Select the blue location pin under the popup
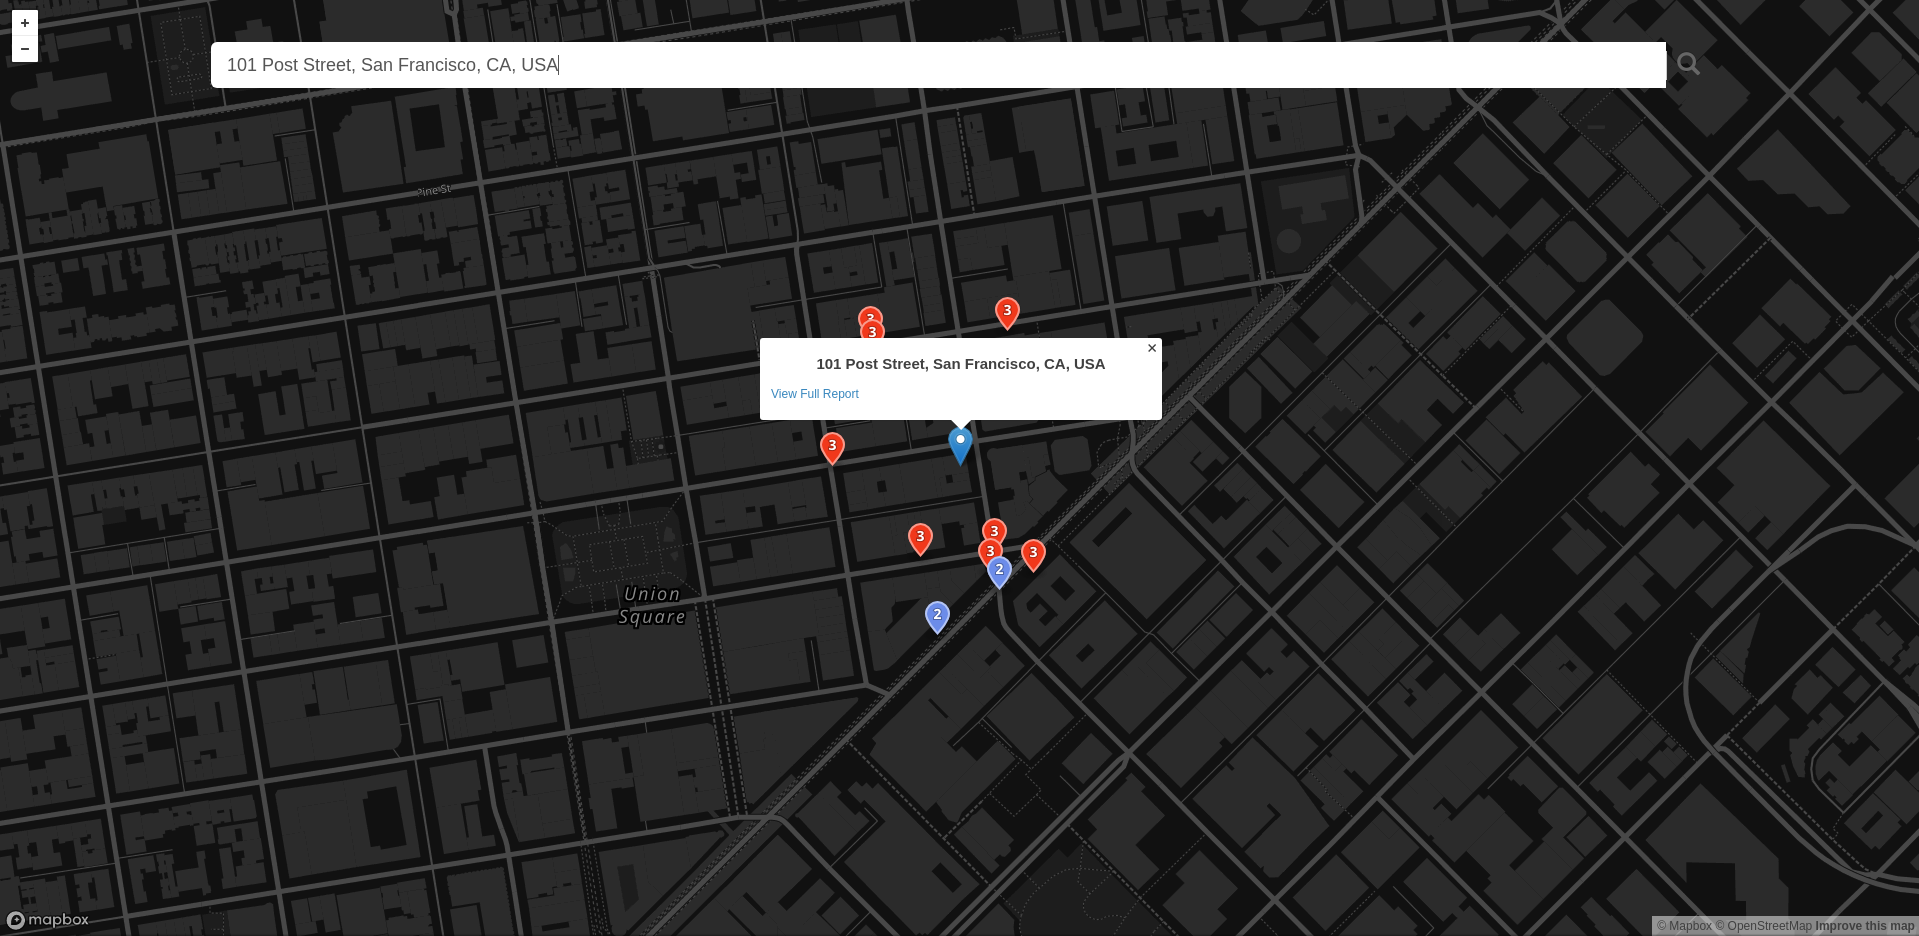Screen dimensions: 1919x936 [x=960, y=446]
